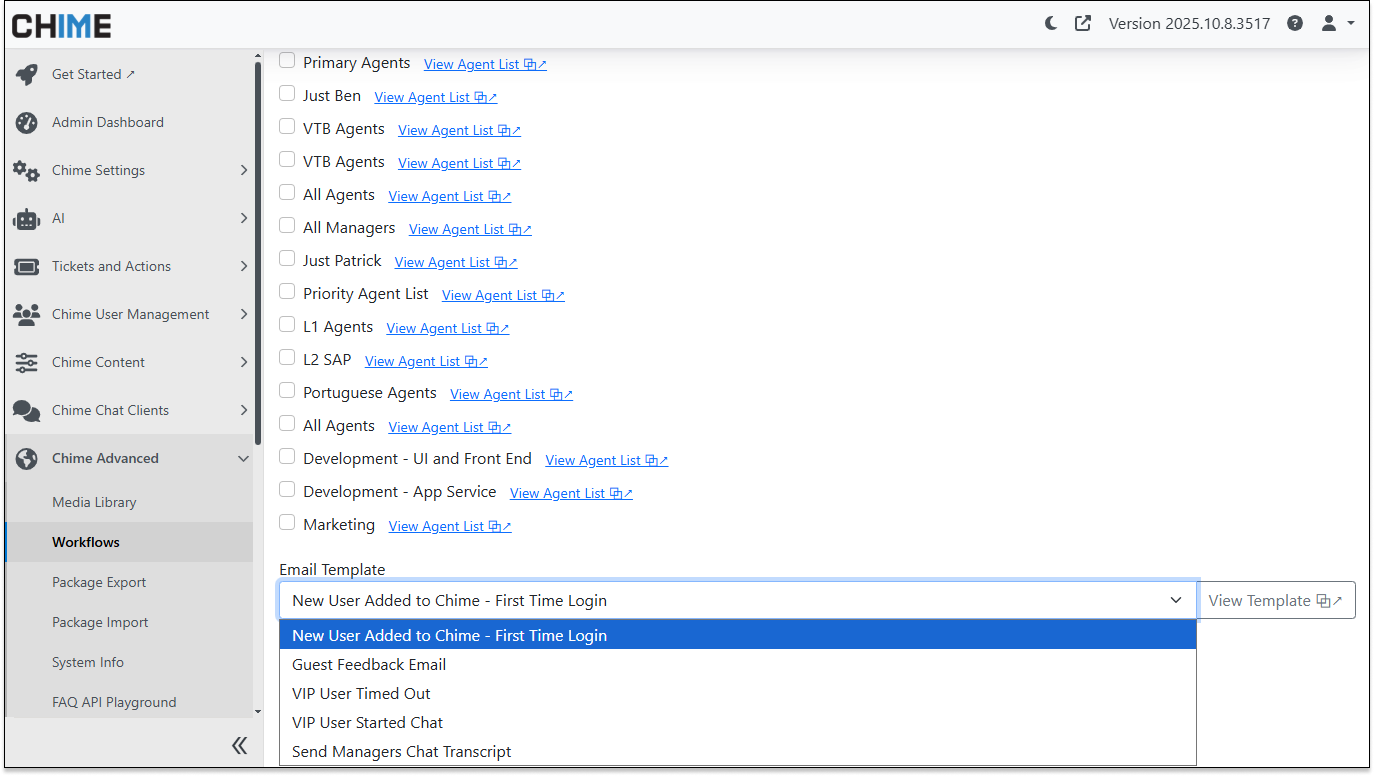Viewport: 1374px width, 776px height.
Task: Open the help question mark icon
Action: [x=1295, y=23]
